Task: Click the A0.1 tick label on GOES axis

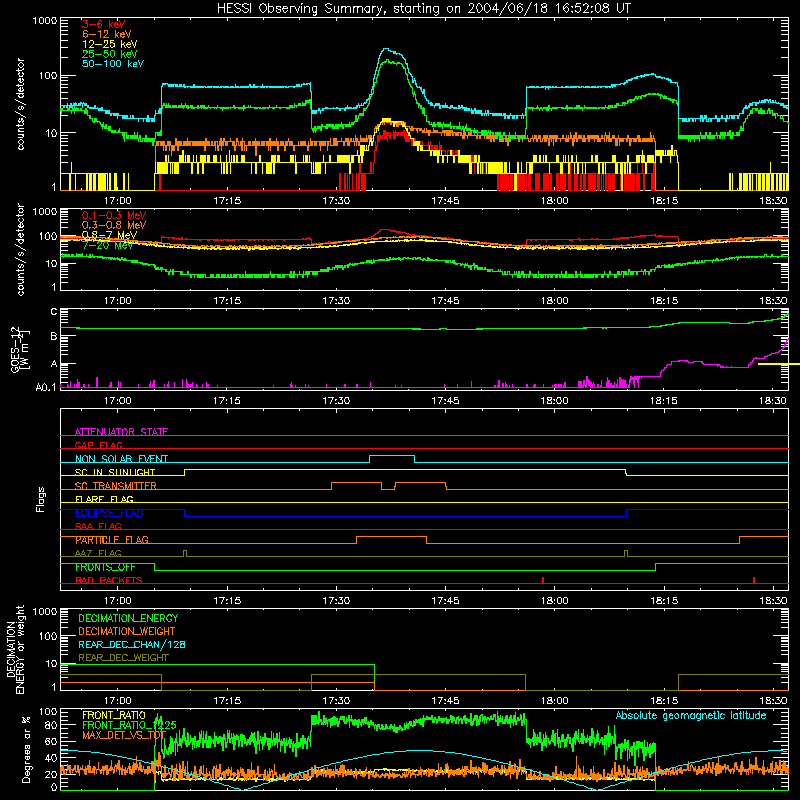Action: (46, 388)
